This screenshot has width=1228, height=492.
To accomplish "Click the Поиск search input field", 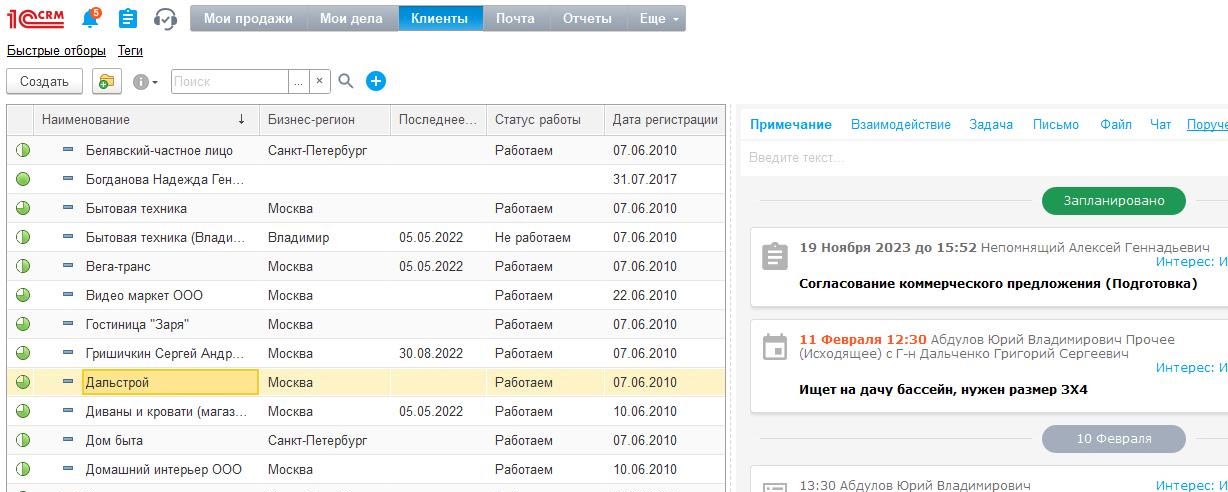I will point(230,81).
